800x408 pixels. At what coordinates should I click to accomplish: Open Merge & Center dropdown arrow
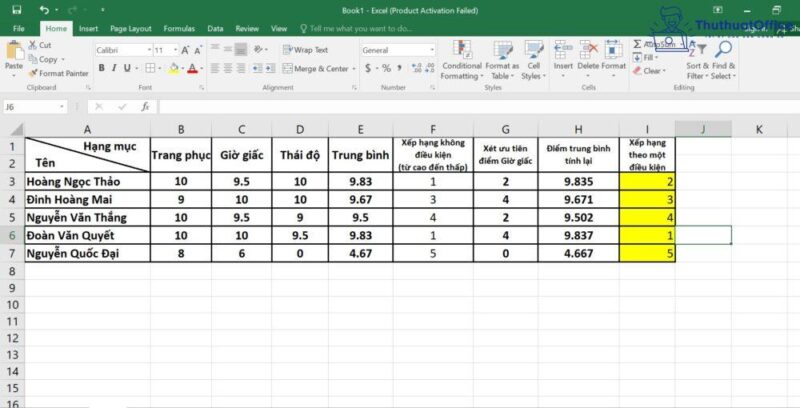(354, 68)
